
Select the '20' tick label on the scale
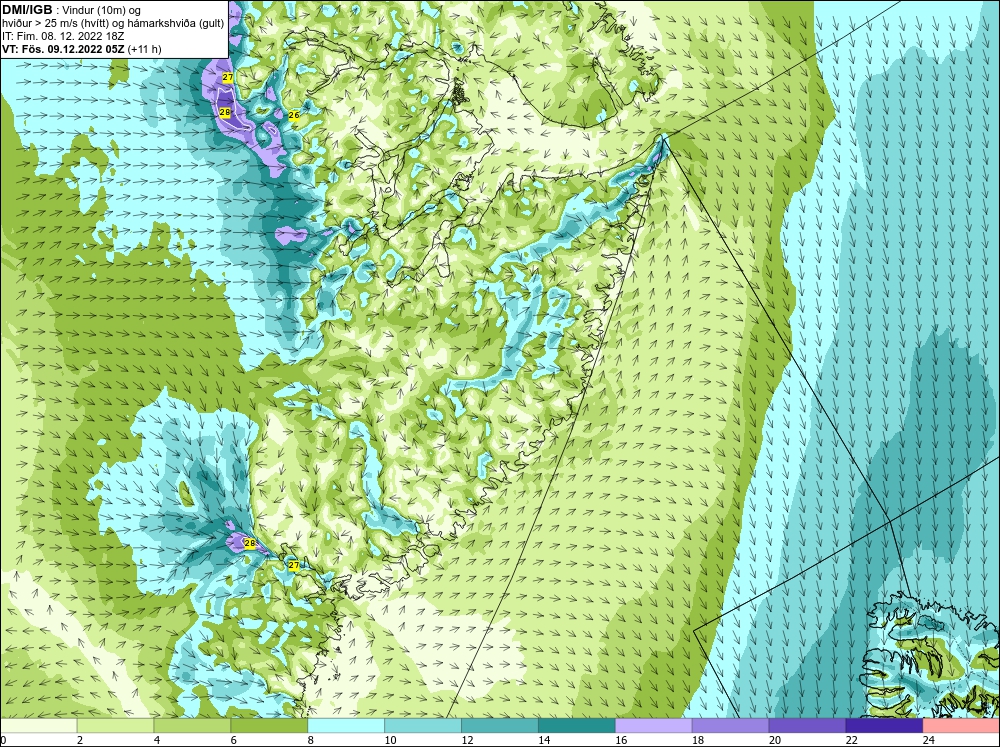775,740
